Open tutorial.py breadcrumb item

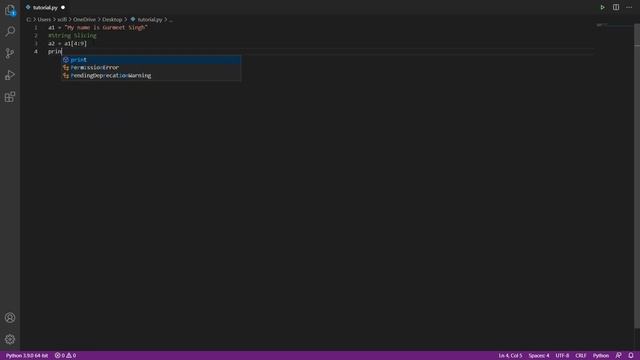point(146,20)
